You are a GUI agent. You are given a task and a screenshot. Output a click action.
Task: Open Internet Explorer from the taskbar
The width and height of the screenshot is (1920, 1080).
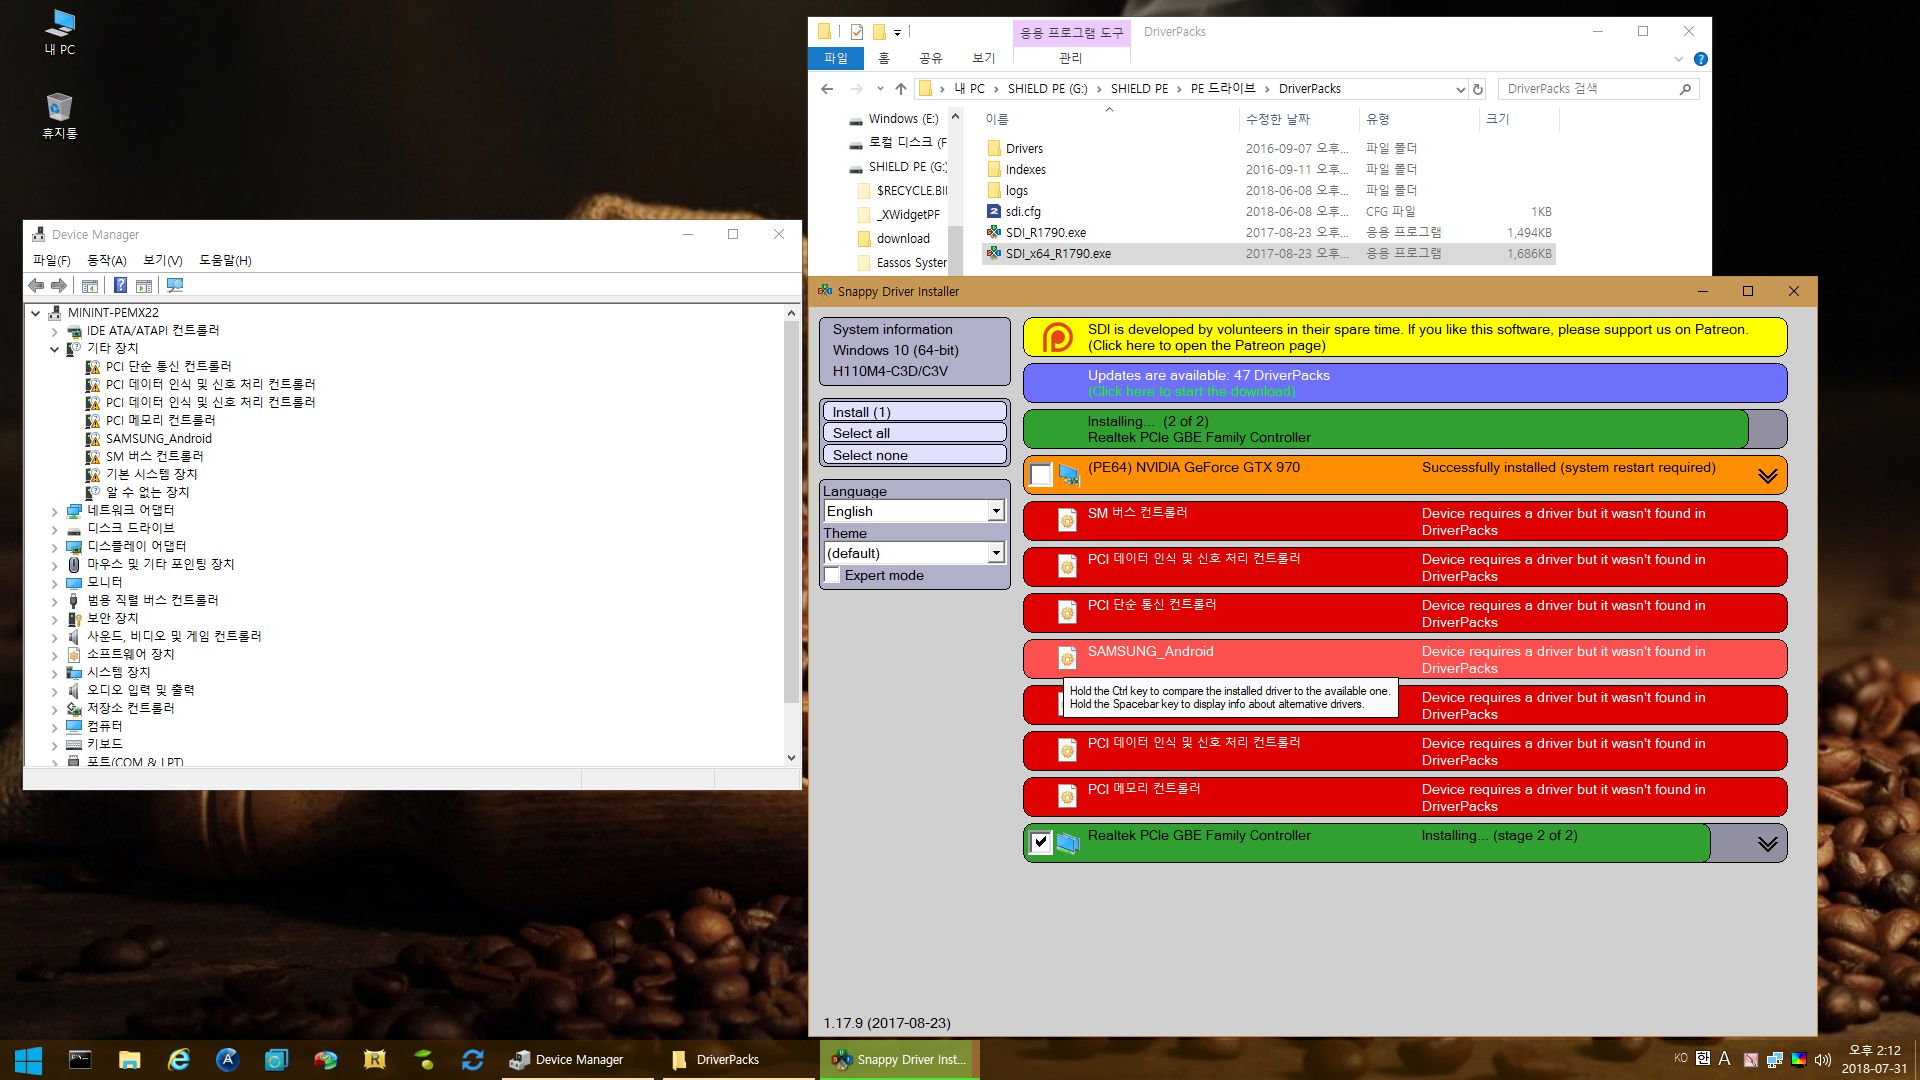pos(179,1060)
